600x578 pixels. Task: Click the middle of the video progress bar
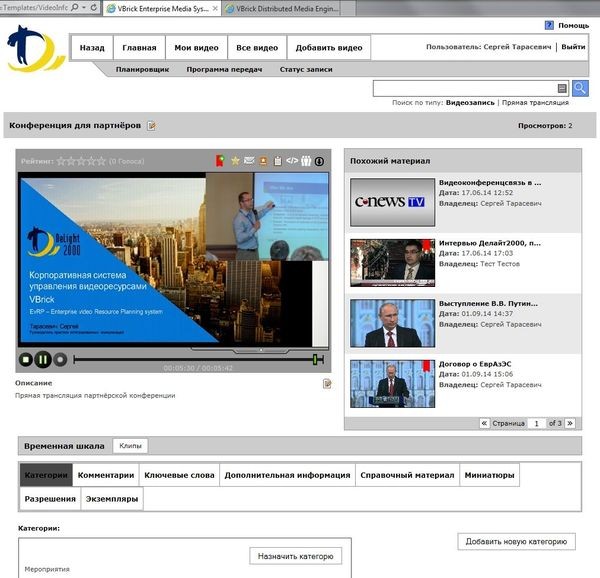coord(199,359)
